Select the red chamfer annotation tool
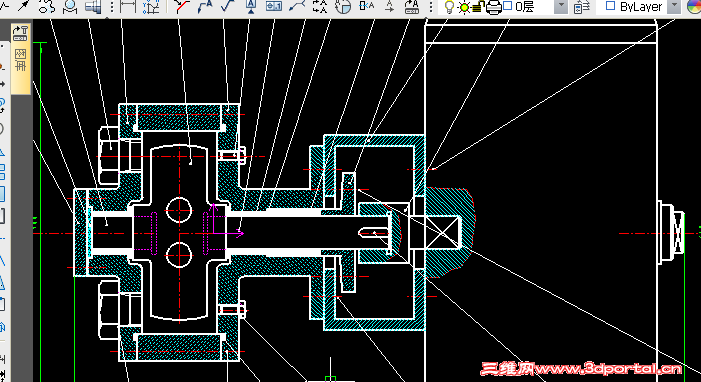Image resolution: width=701 pixels, height=382 pixels. pos(182,6)
